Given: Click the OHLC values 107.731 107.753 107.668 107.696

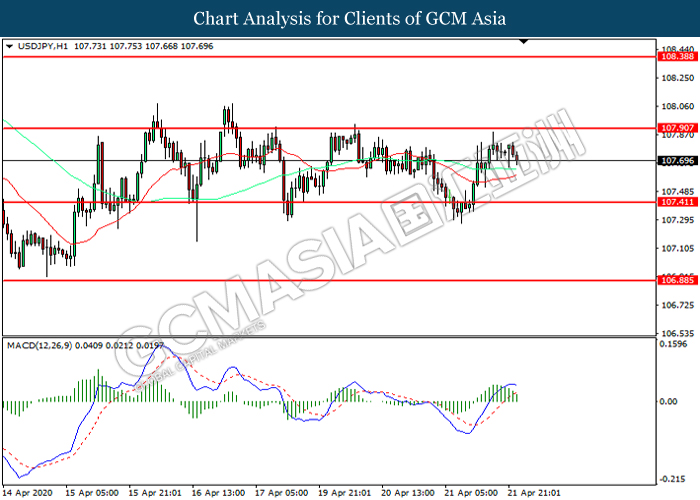Looking at the screenshot, I should [144, 46].
